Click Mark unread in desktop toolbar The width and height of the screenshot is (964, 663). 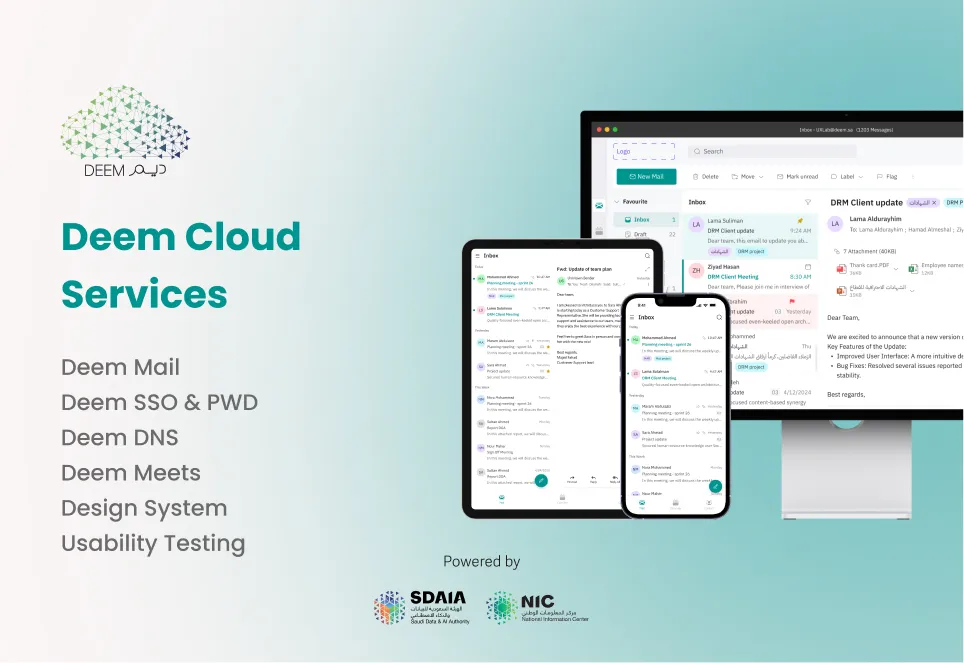(797, 177)
